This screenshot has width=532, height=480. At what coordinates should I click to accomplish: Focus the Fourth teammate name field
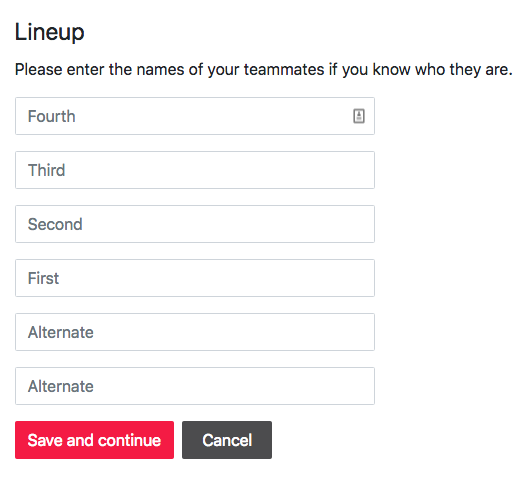coord(195,116)
